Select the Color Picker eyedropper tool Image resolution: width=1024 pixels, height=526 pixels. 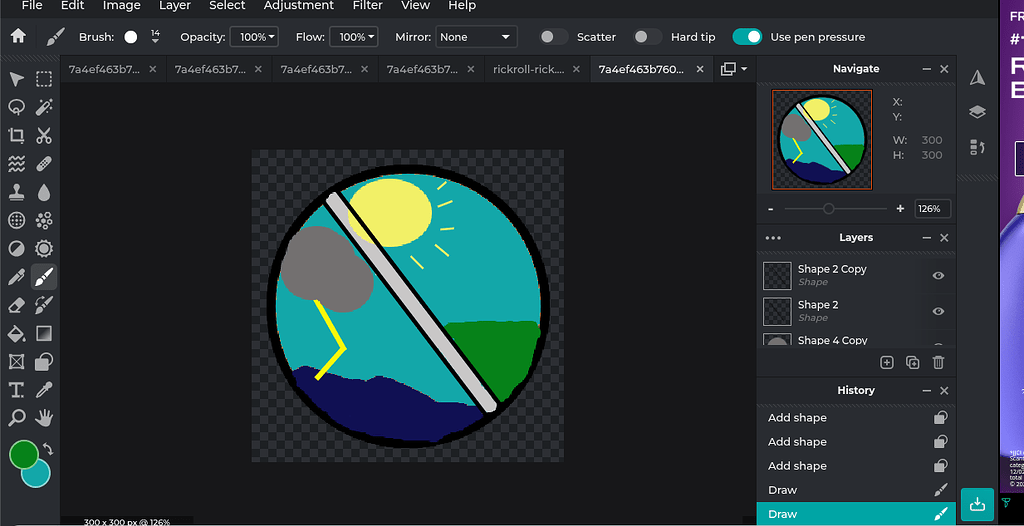[x=44, y=390]
